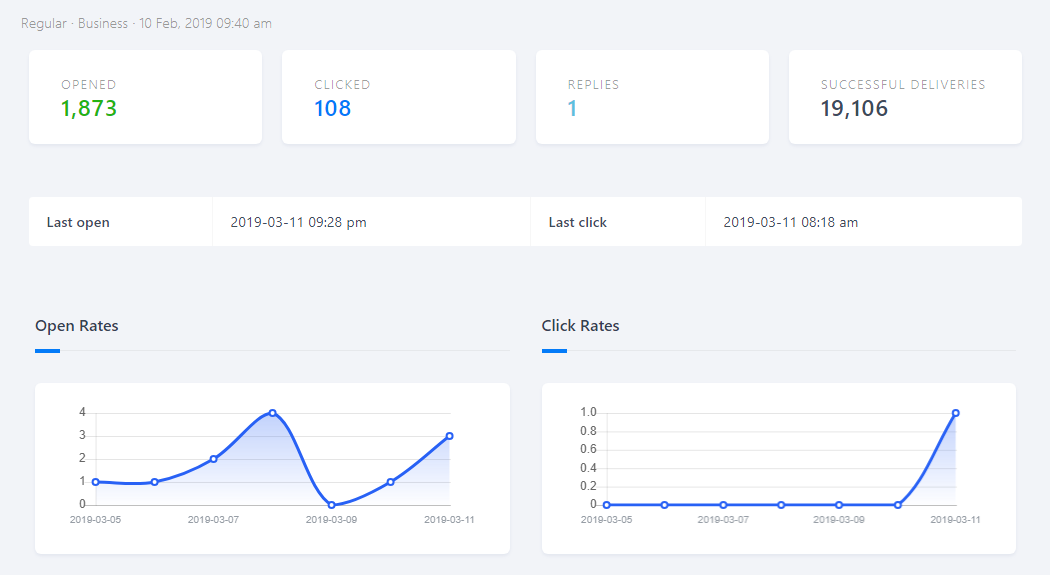Click the 2019-03-11 axis label in Click Rates

[x=955, y=519]
